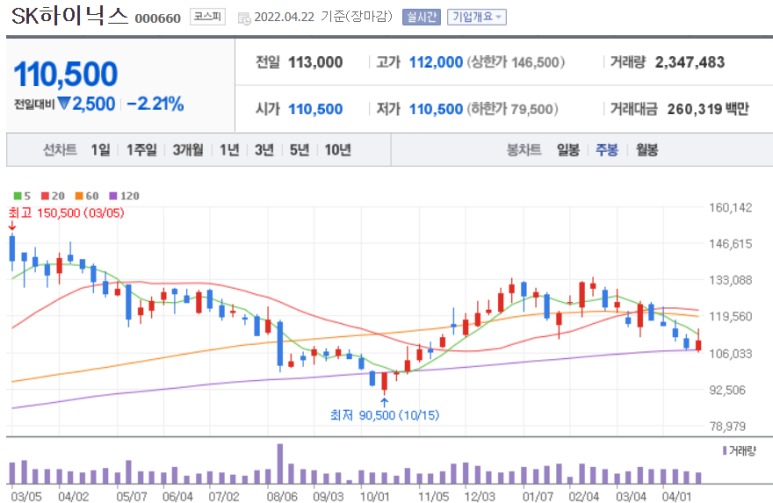Click the 코스피 market badge
The image size is (773, 503).
(208, 17)
